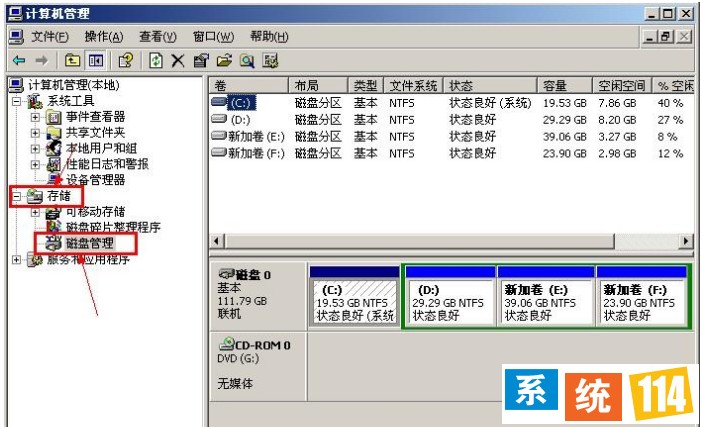Click the Forward arrow toolbar icon

point(42,60)
